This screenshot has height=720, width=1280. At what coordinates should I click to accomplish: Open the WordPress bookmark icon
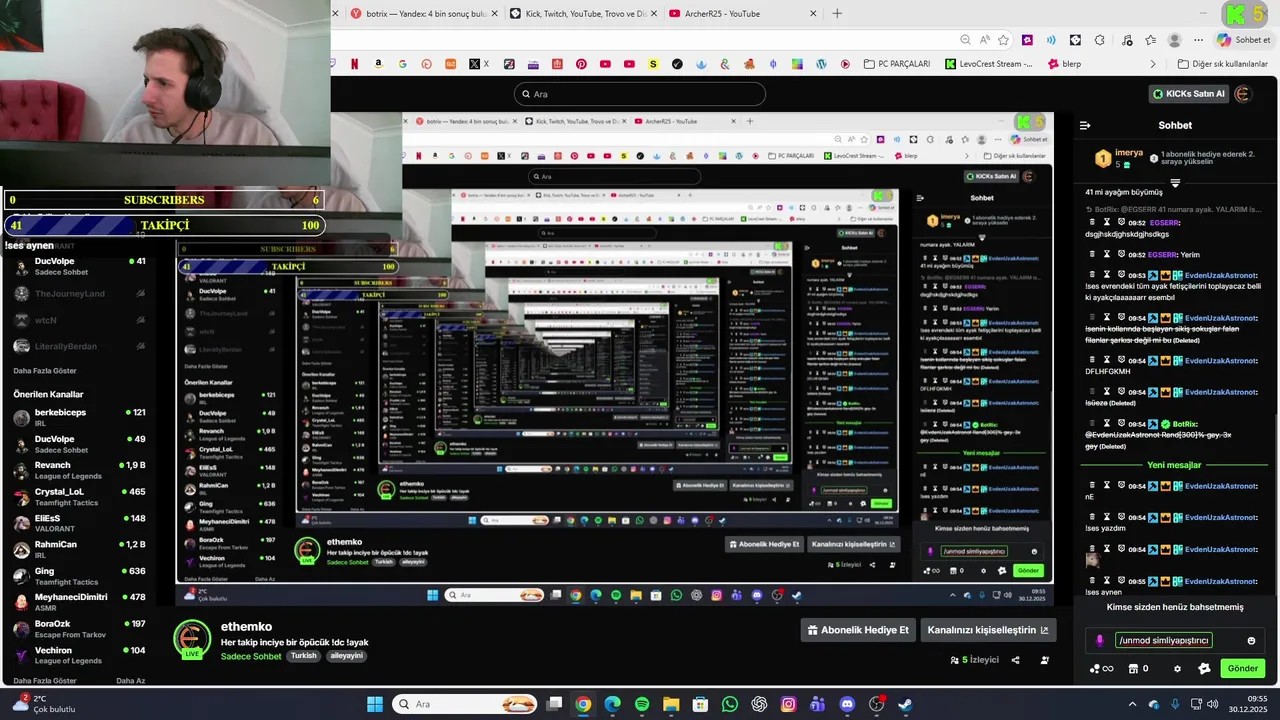click(x=821, y=64)
